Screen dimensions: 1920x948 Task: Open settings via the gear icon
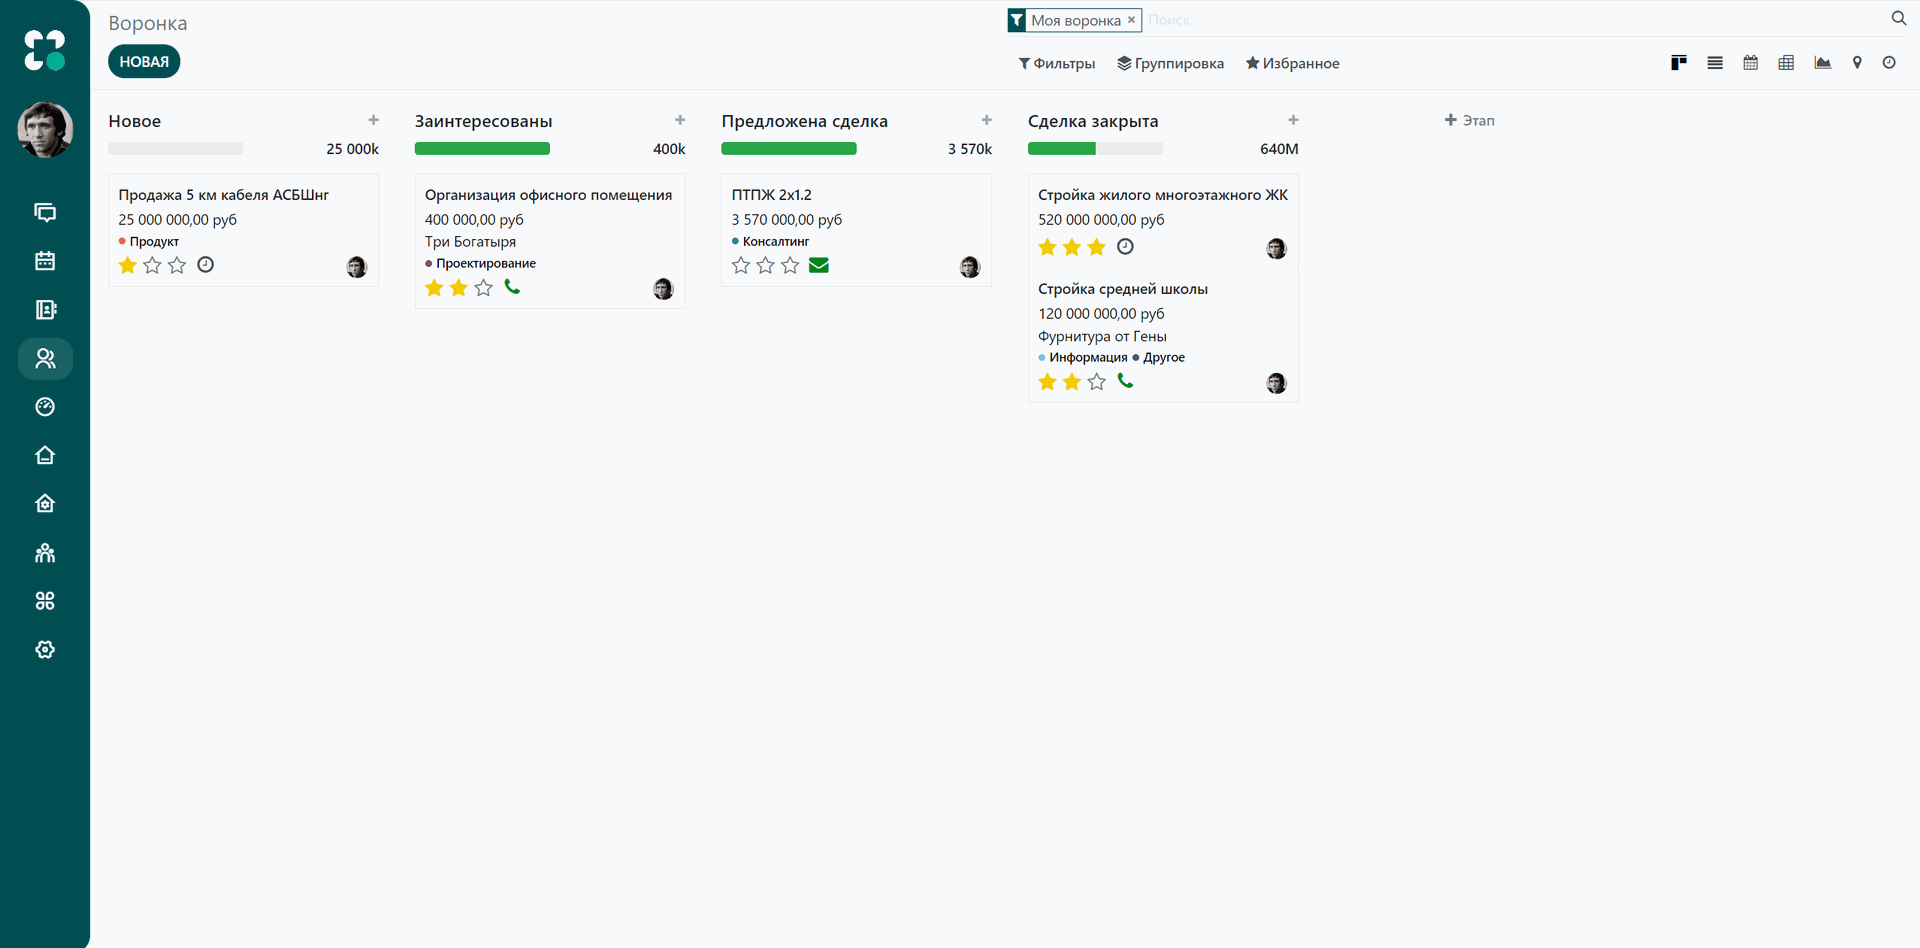(x=45, y=649)
